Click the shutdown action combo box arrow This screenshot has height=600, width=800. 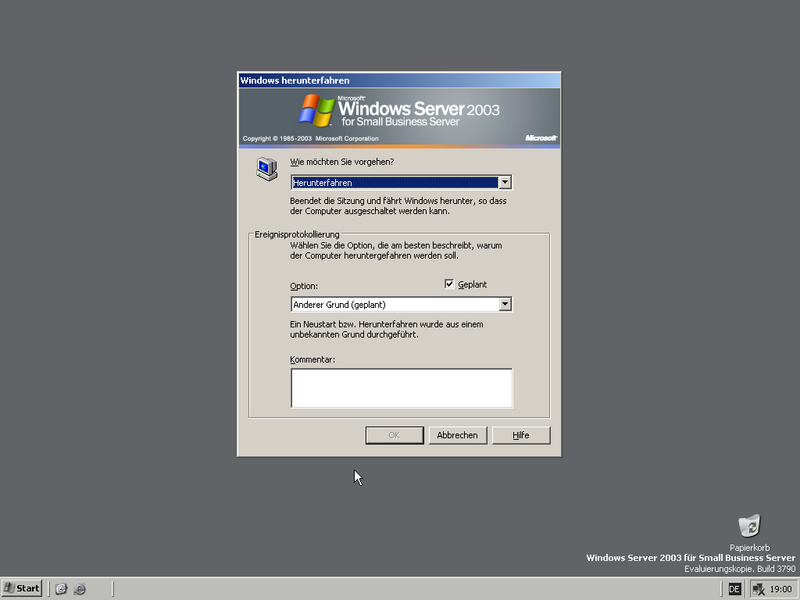(507, 182)
